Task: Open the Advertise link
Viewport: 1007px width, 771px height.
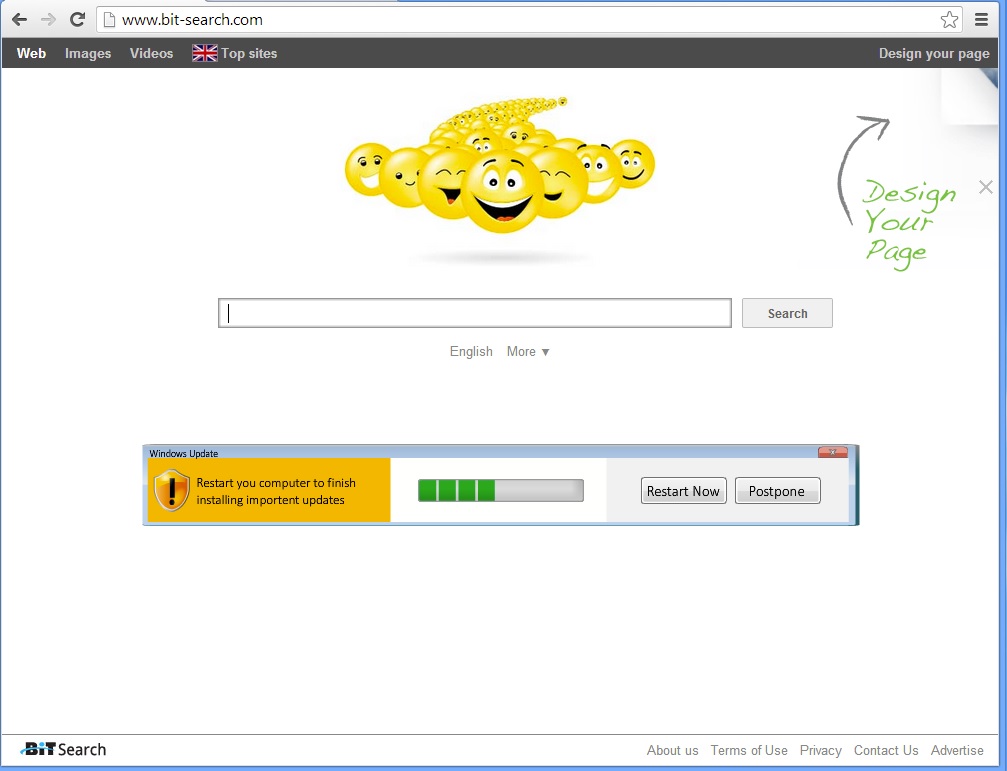Action: pos(957,750)
